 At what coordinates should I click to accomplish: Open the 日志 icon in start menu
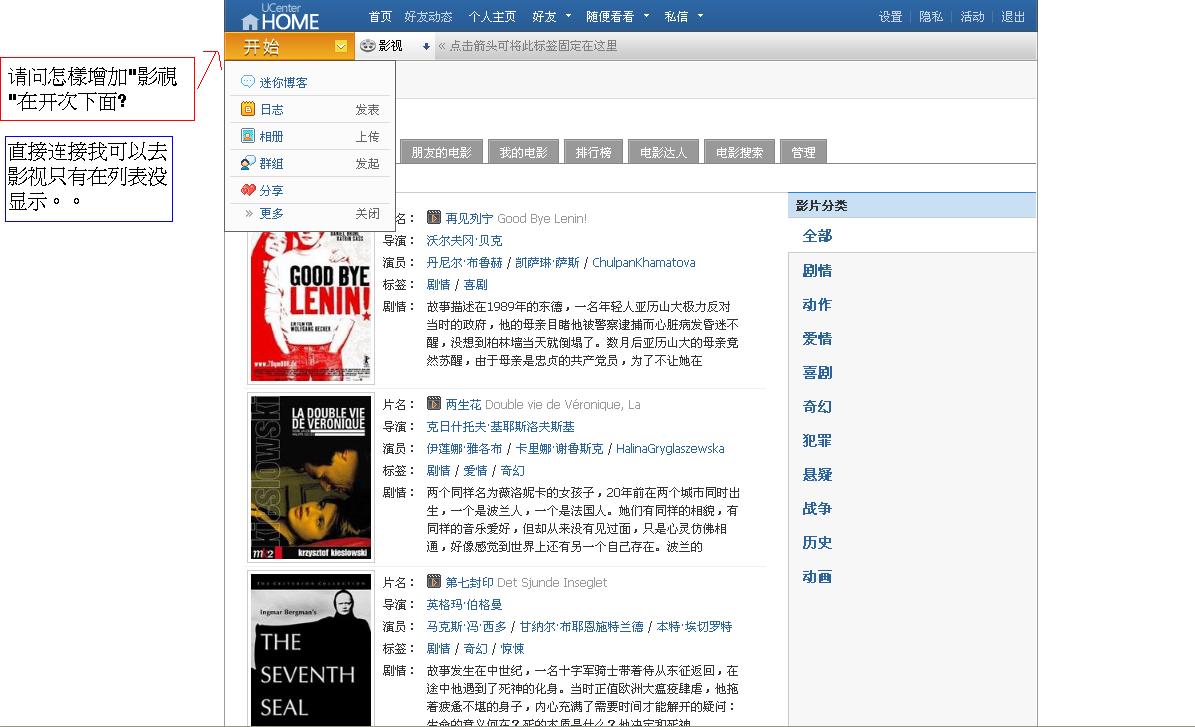point(248,109)
